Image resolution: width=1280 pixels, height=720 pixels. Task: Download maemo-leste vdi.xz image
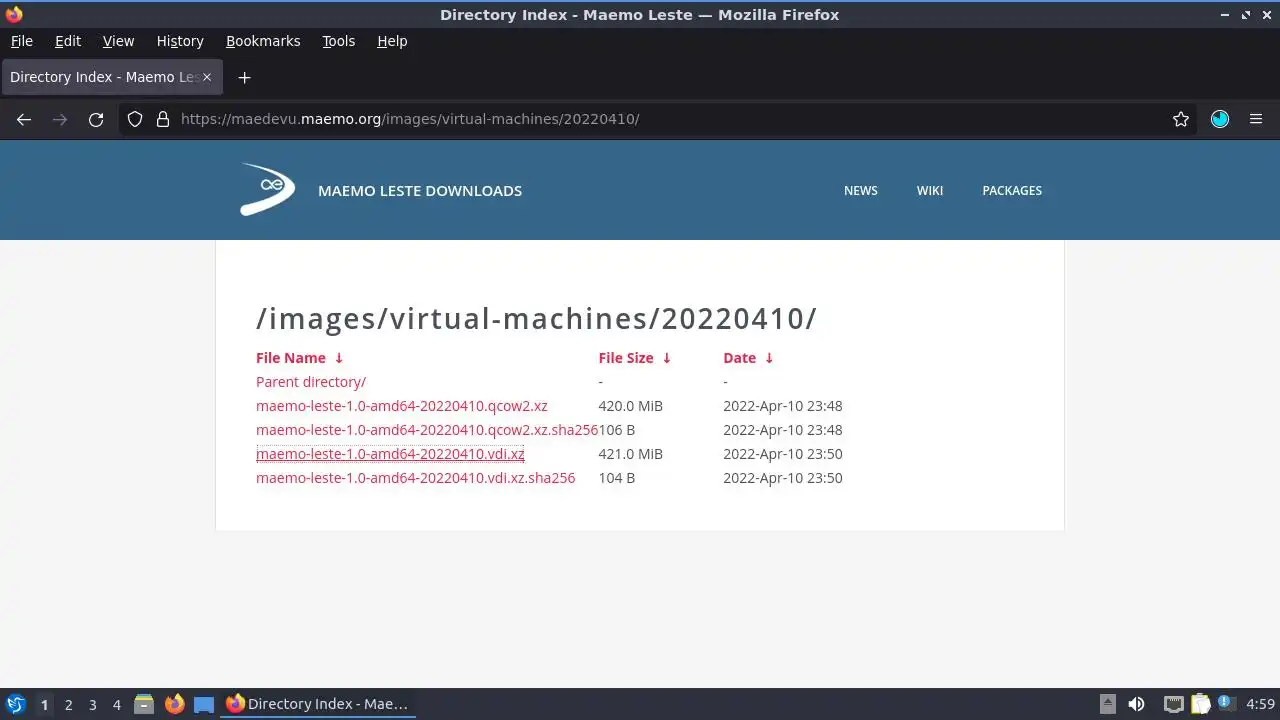coord(390,454)
